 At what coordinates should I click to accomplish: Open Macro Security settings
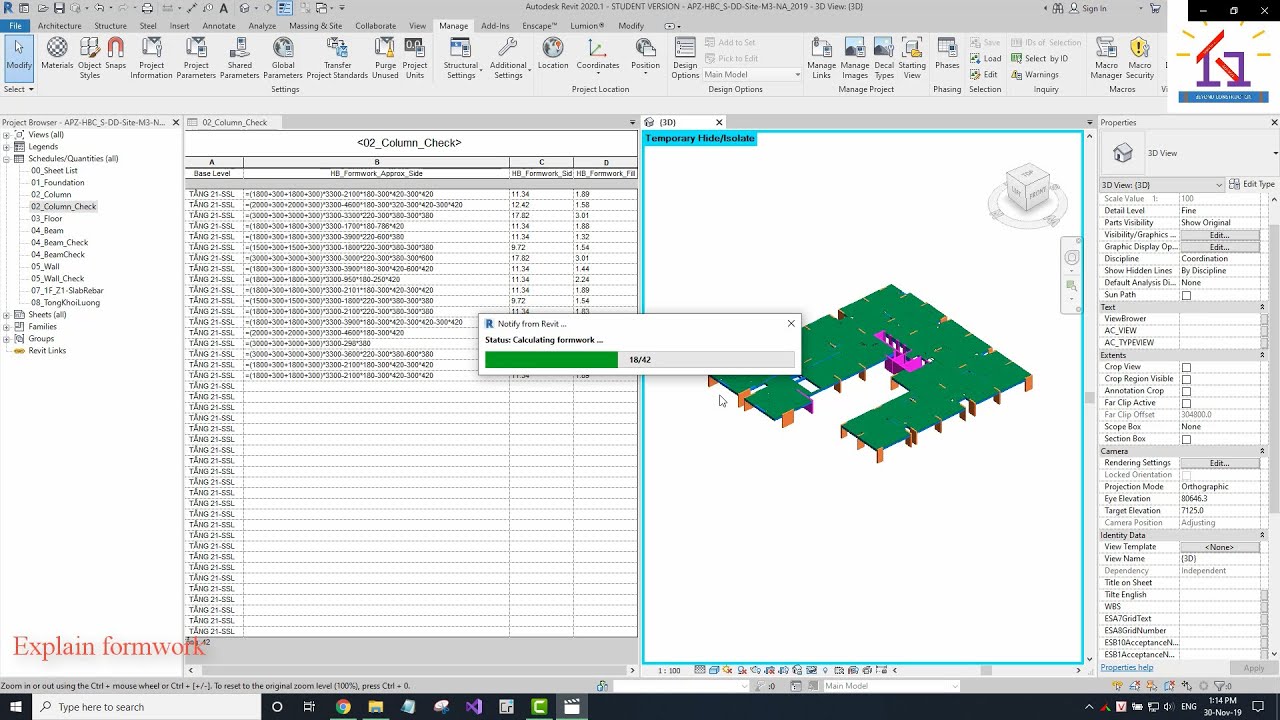pos(1139,58)
